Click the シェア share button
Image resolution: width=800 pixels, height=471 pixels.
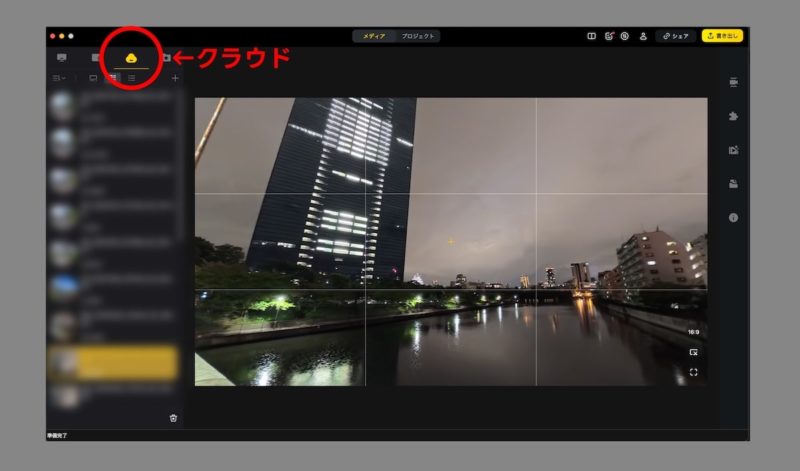676,36
